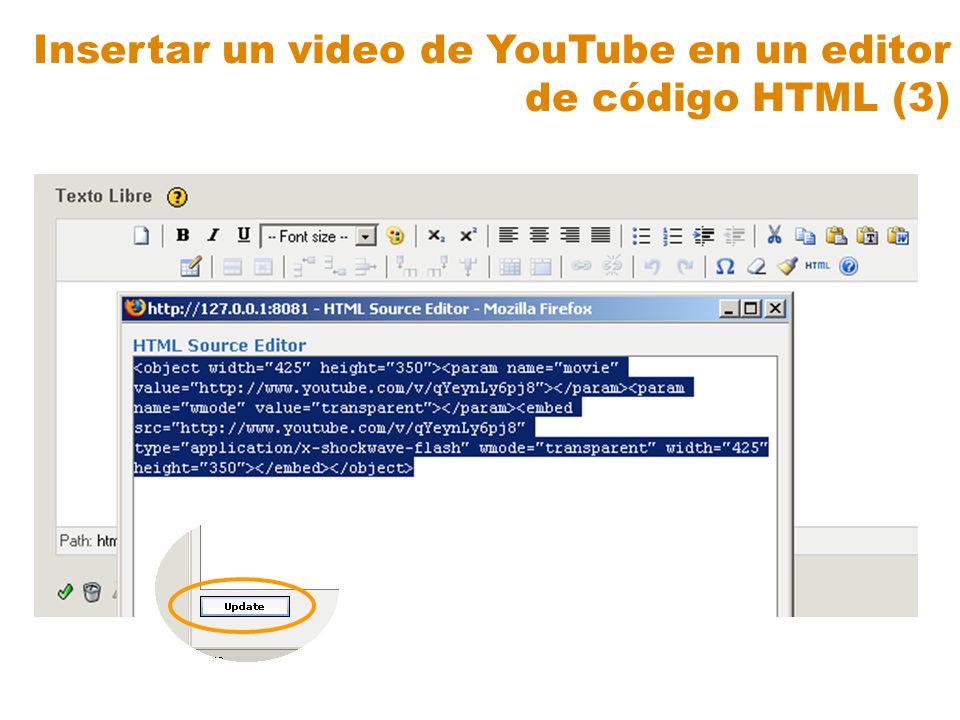Insert special character Omega icon
This screenshot has width=960, height=720.
tap(725, 266)
